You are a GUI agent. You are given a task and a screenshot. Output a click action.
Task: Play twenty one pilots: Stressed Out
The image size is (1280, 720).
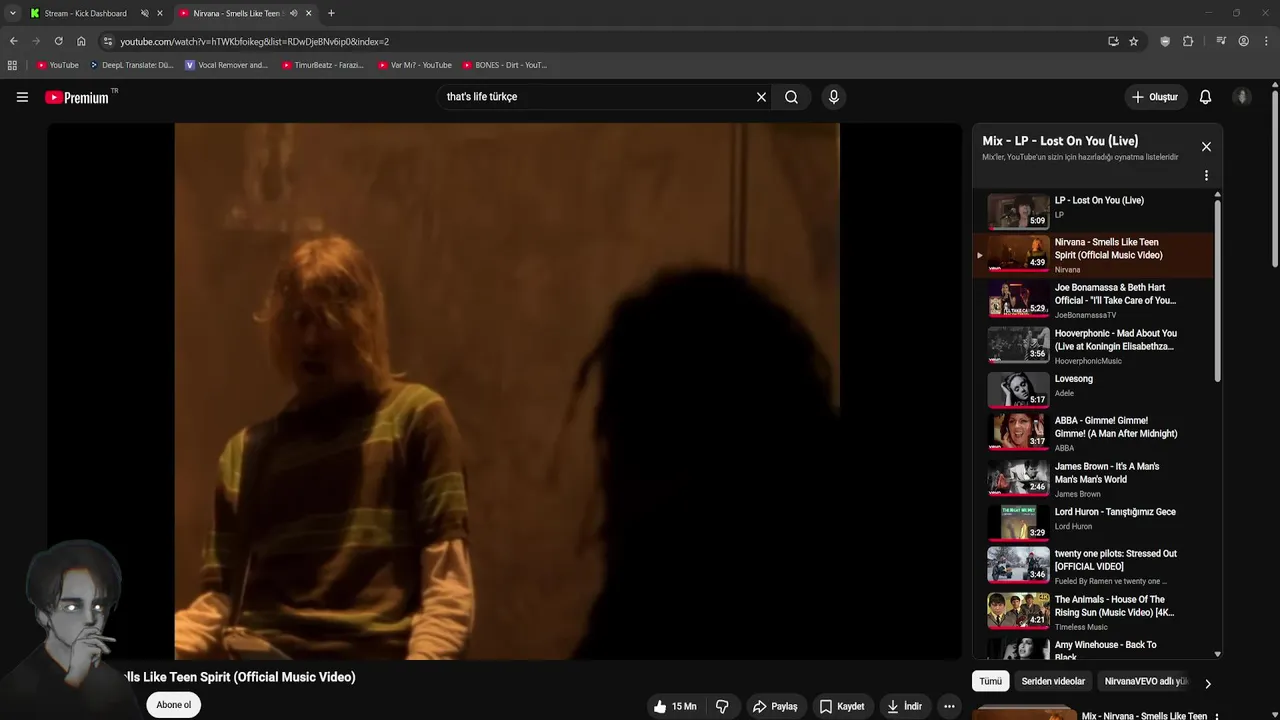(1095, 566)
